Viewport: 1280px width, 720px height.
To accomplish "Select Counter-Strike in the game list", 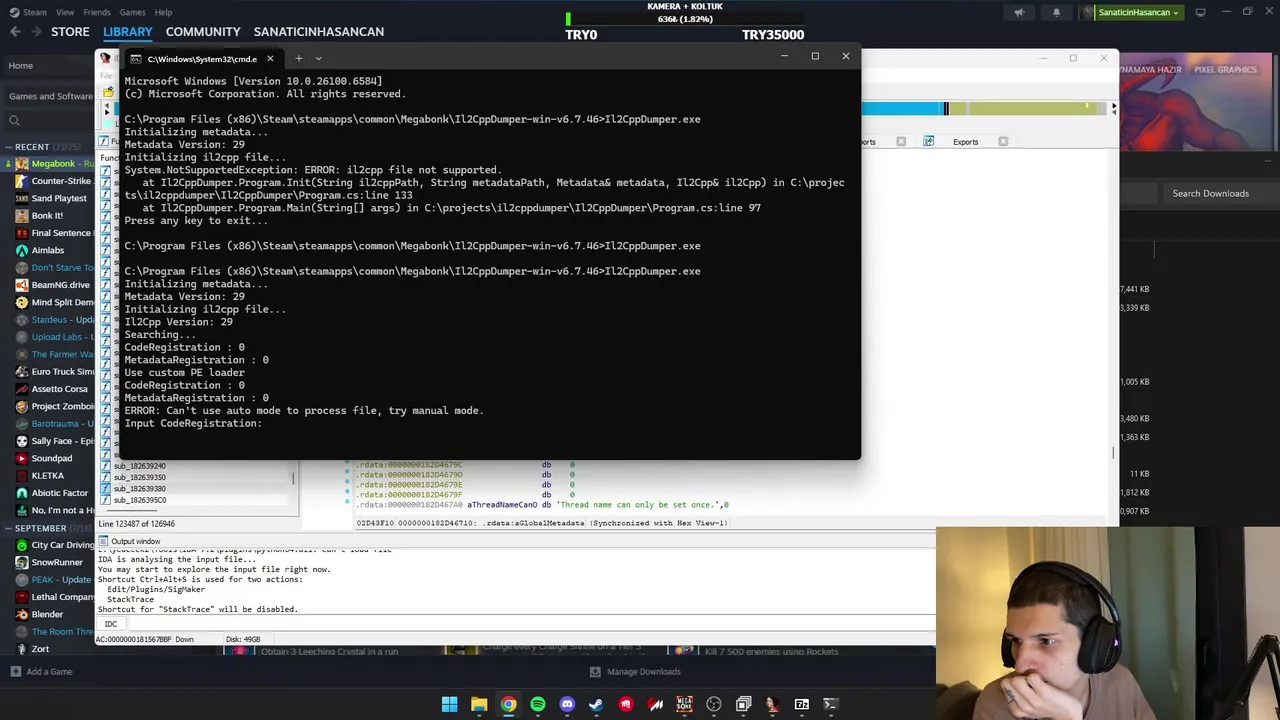I will coord(56,181).
